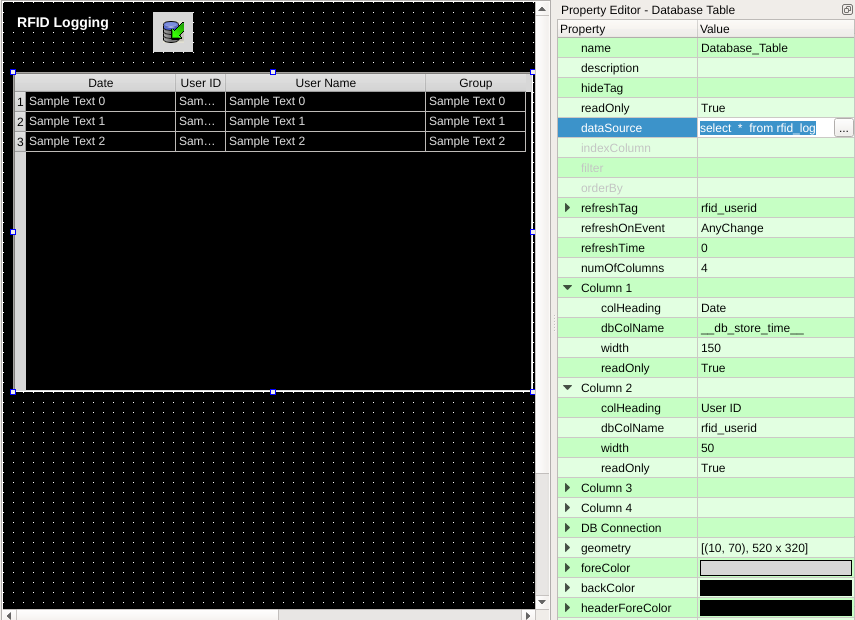Open the dataSource ellipsis browse button
Viewport: 855px width, 620px height.
[843, 128]
